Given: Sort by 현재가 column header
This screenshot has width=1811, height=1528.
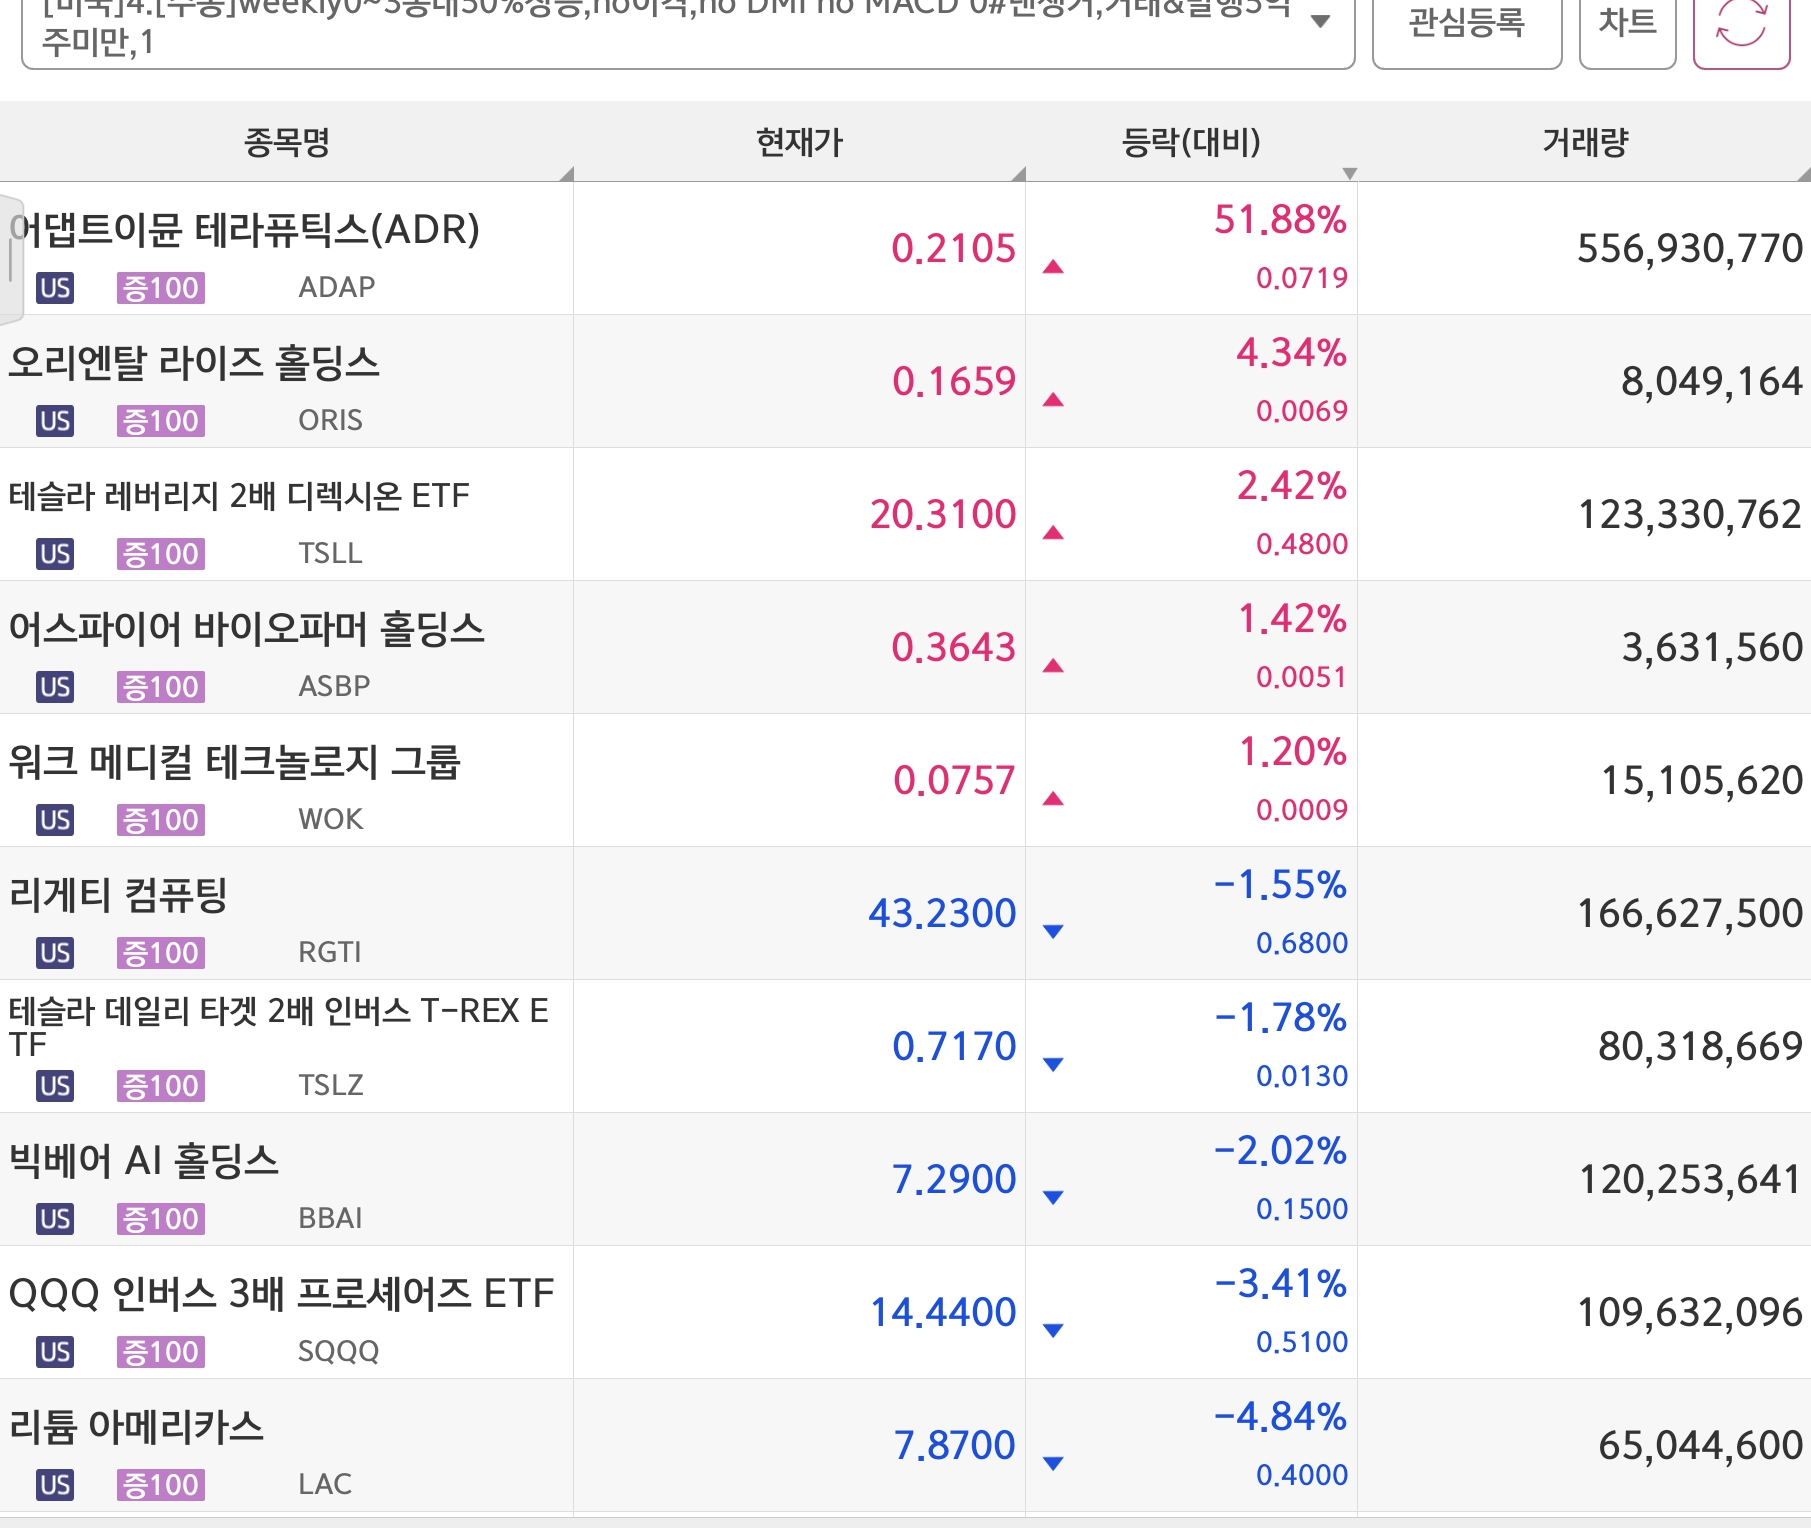Looking at the screenshot, I should pos(800,142).
